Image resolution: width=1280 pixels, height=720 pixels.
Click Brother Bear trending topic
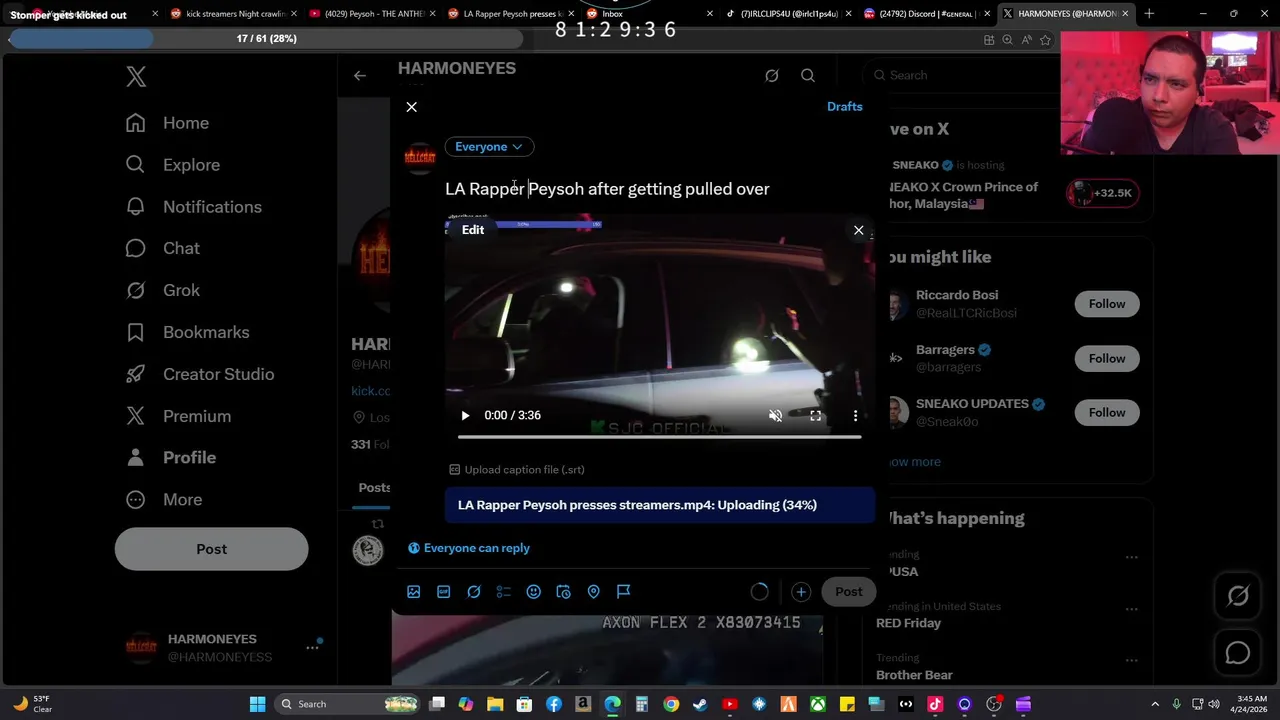[x=914, y=675]
